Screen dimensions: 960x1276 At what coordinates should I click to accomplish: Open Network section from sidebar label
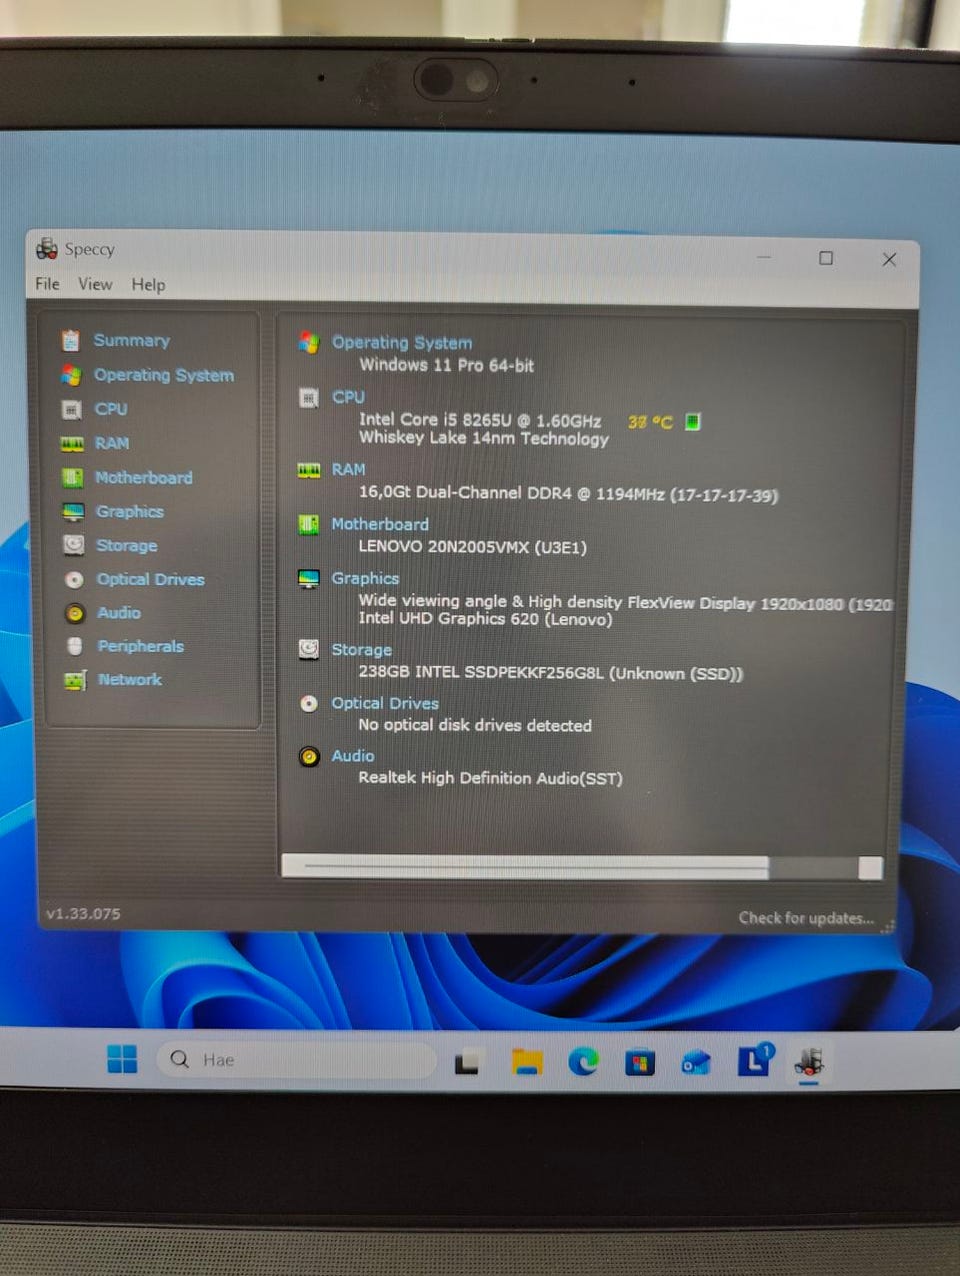click(130, 680)
